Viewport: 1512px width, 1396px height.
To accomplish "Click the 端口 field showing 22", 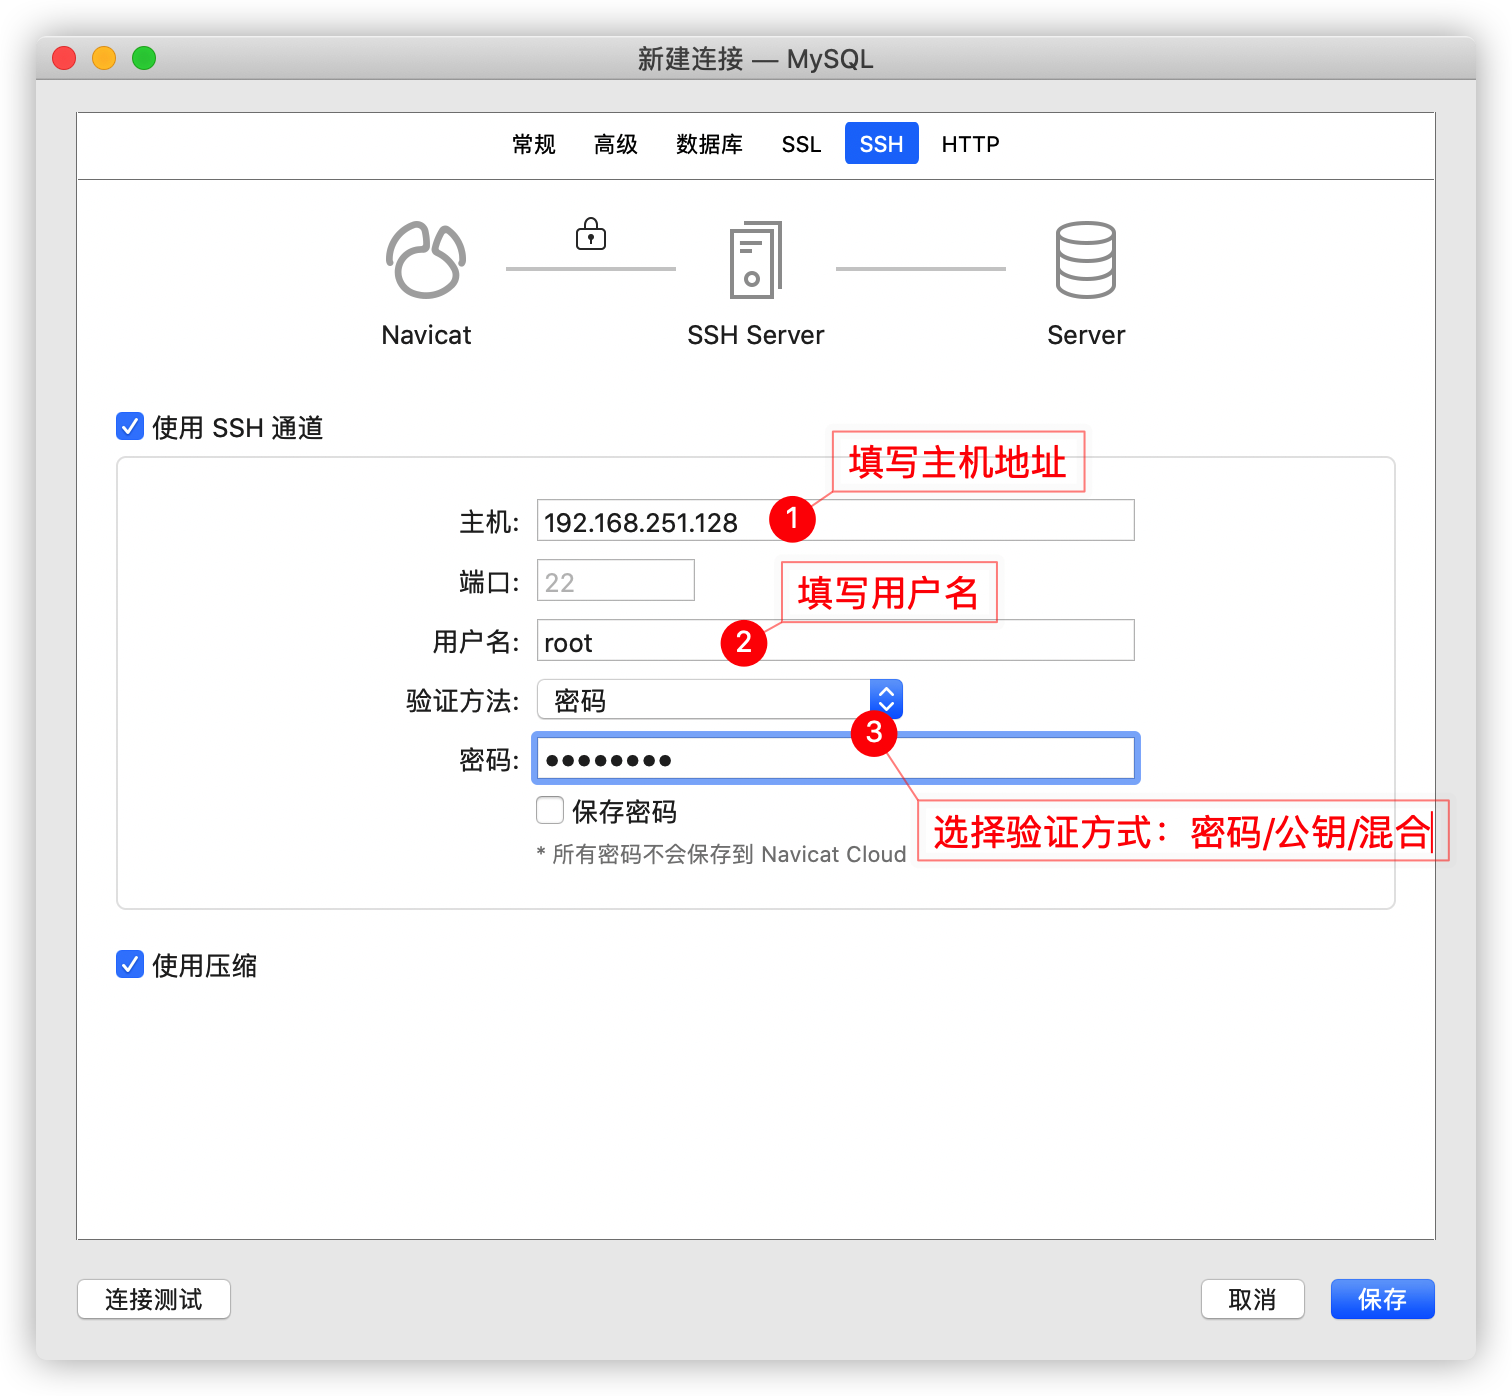I will click(x=616, y=580).
